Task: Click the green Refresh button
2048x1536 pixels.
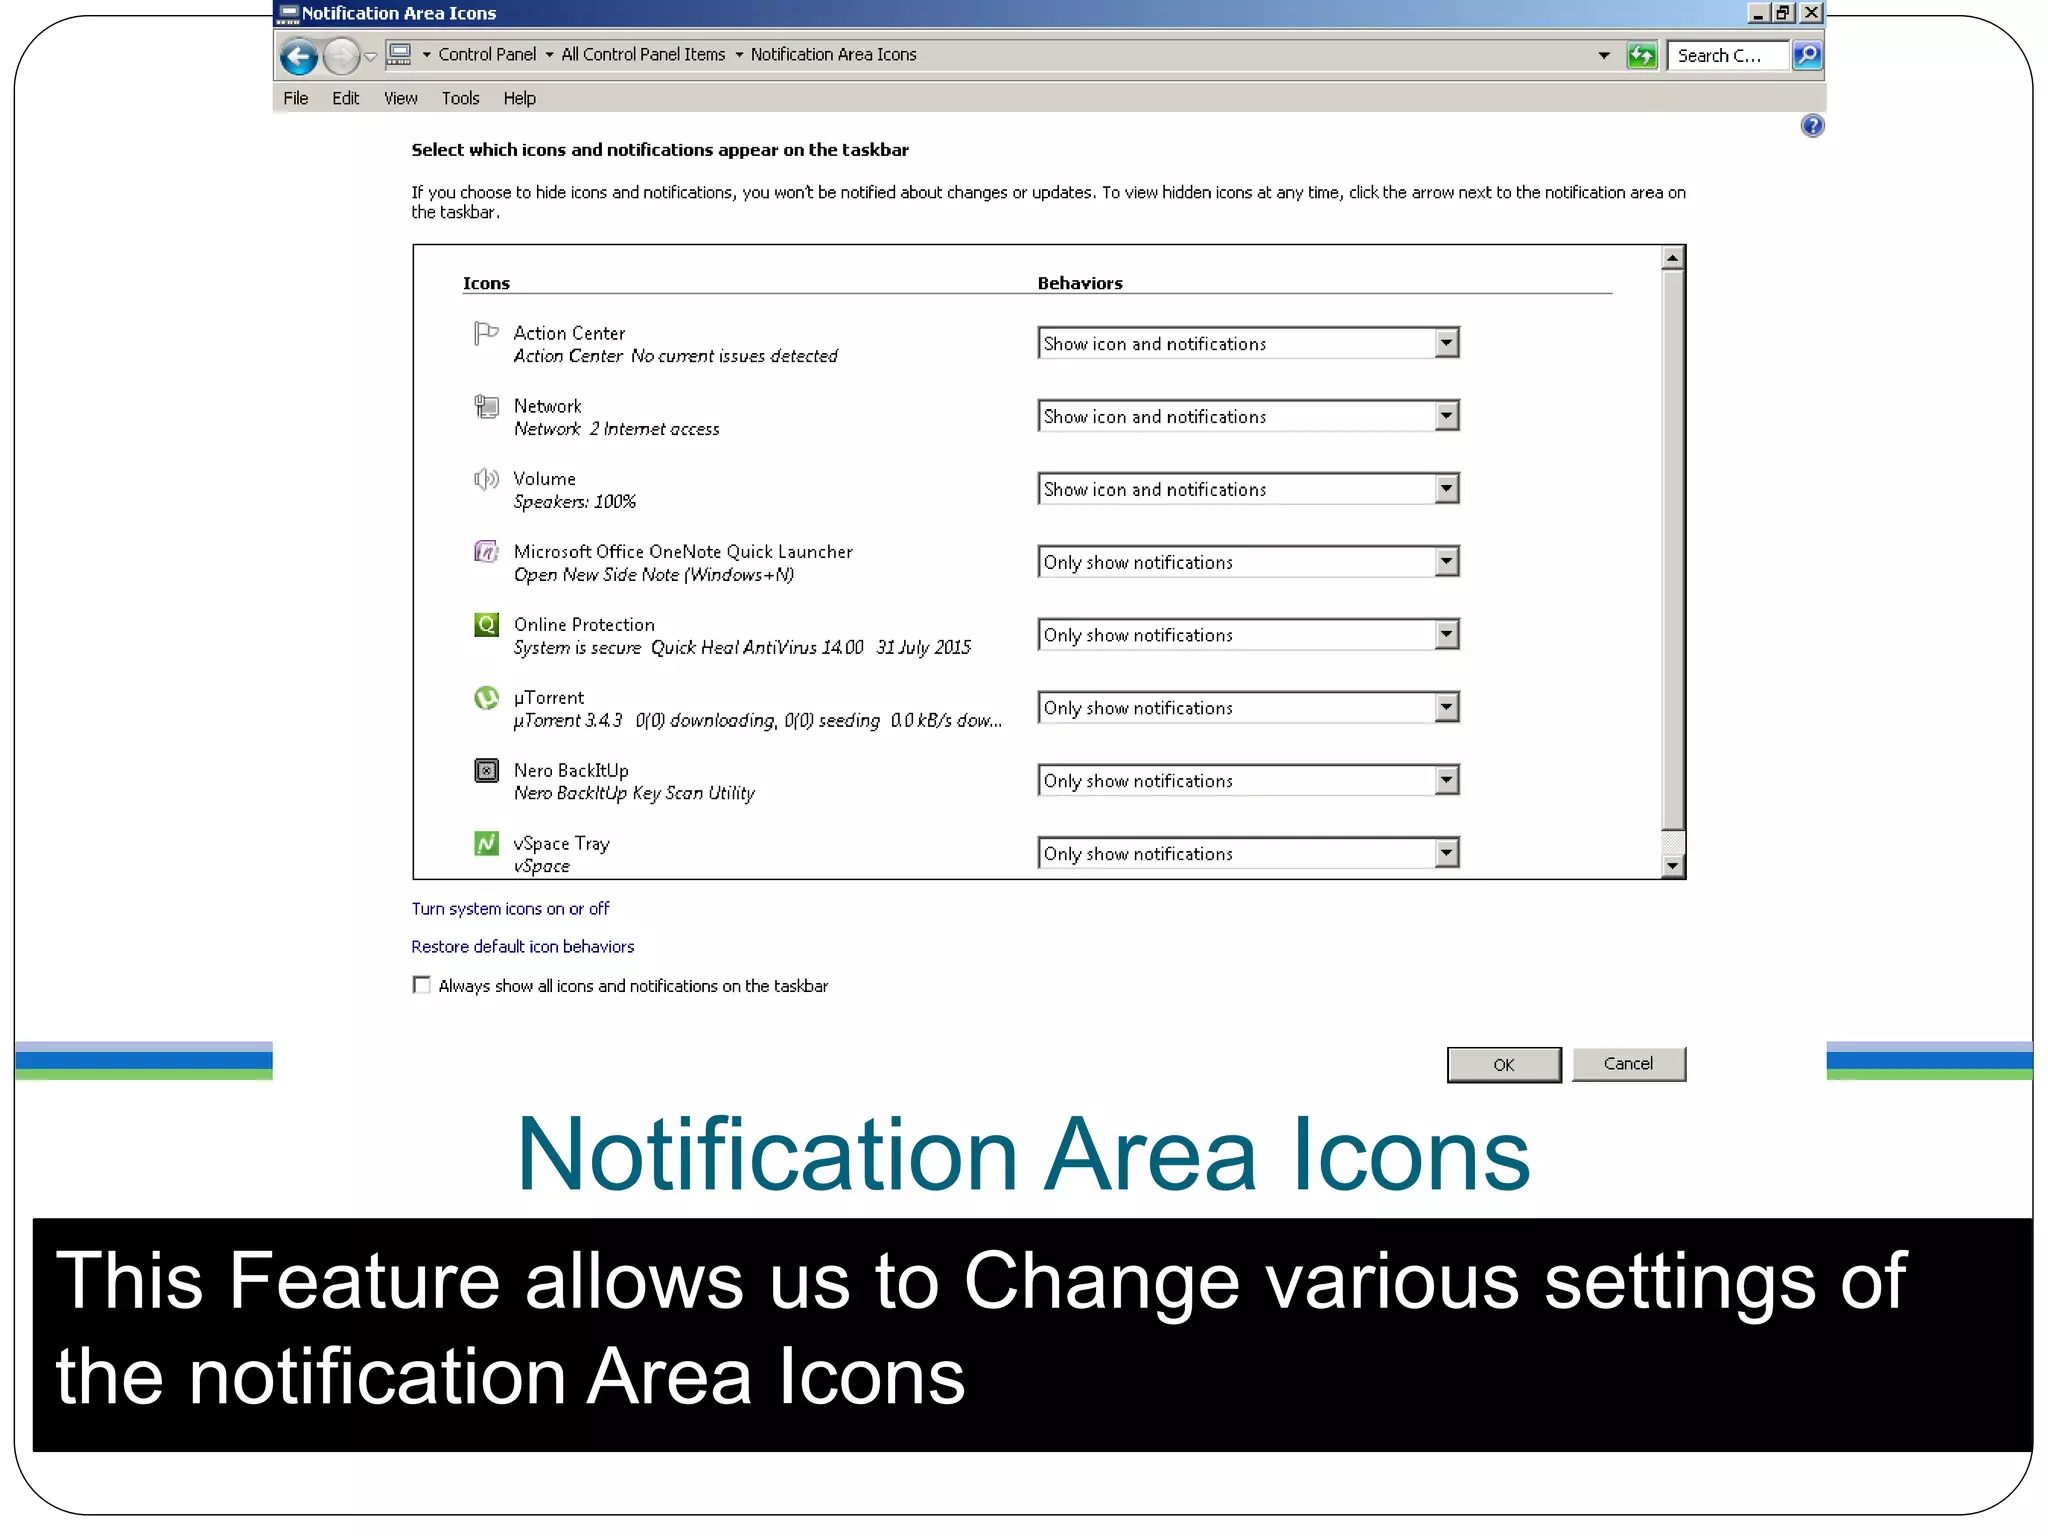Action: (1641, 55)
